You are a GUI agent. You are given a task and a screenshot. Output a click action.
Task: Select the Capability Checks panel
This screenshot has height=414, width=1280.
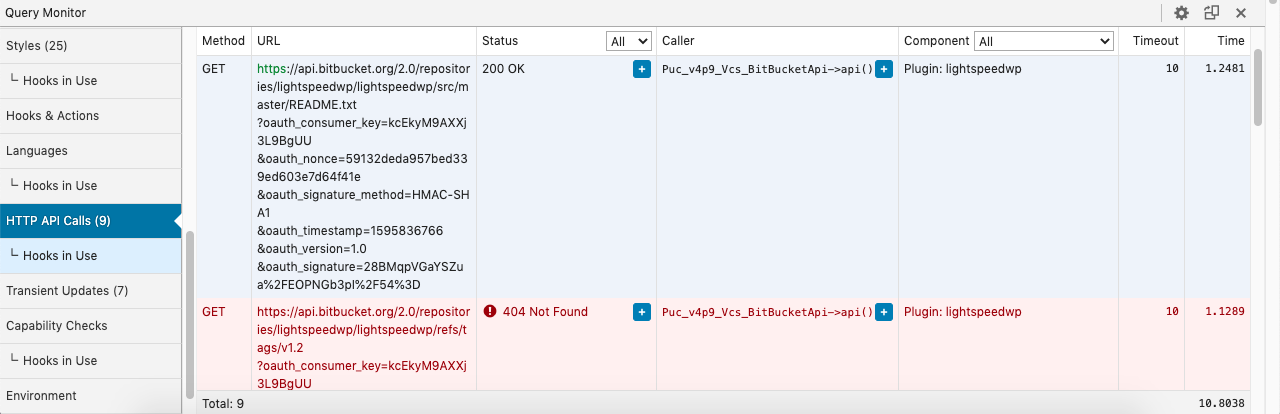click(90, 326)
